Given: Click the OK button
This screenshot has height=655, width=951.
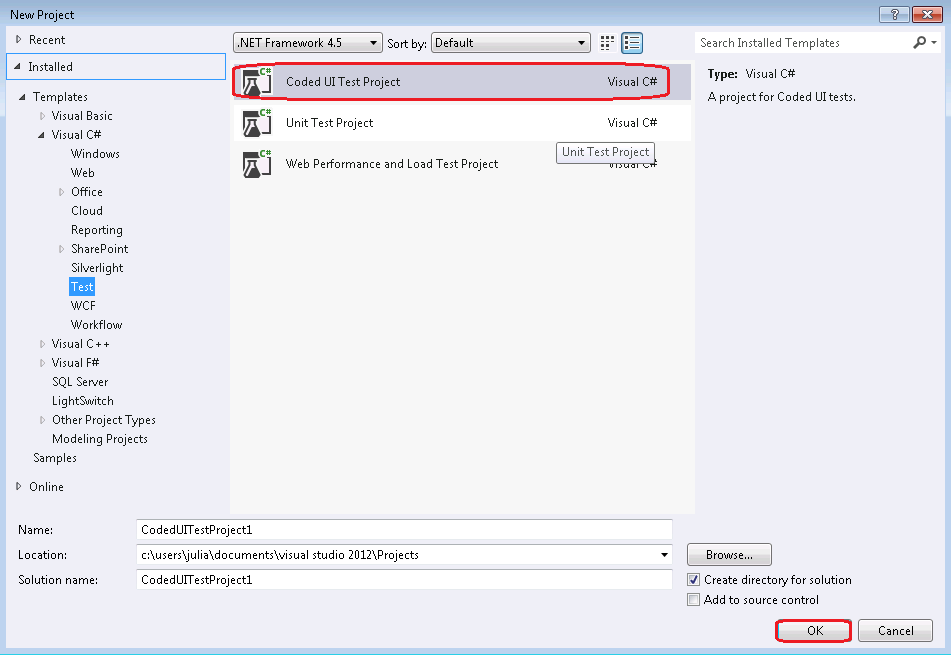Looking at the screenshot, I should coord(814,631).
